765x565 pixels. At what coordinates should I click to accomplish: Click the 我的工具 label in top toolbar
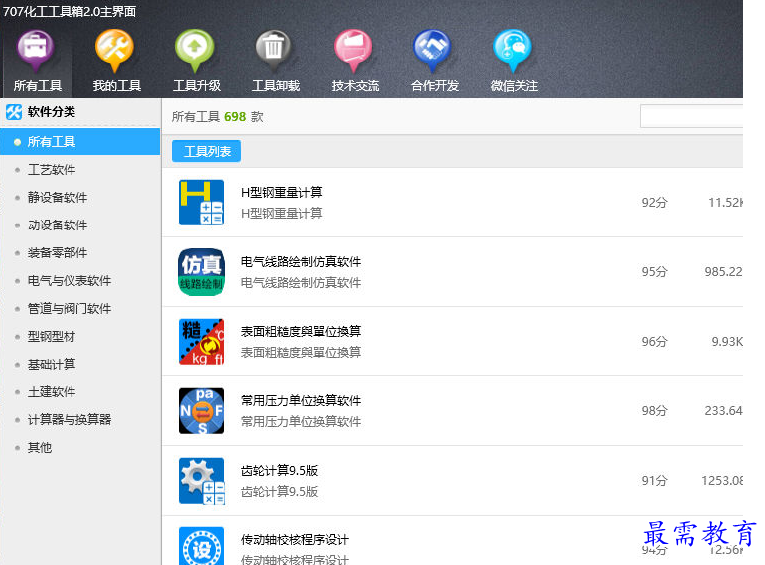(117, 86)
